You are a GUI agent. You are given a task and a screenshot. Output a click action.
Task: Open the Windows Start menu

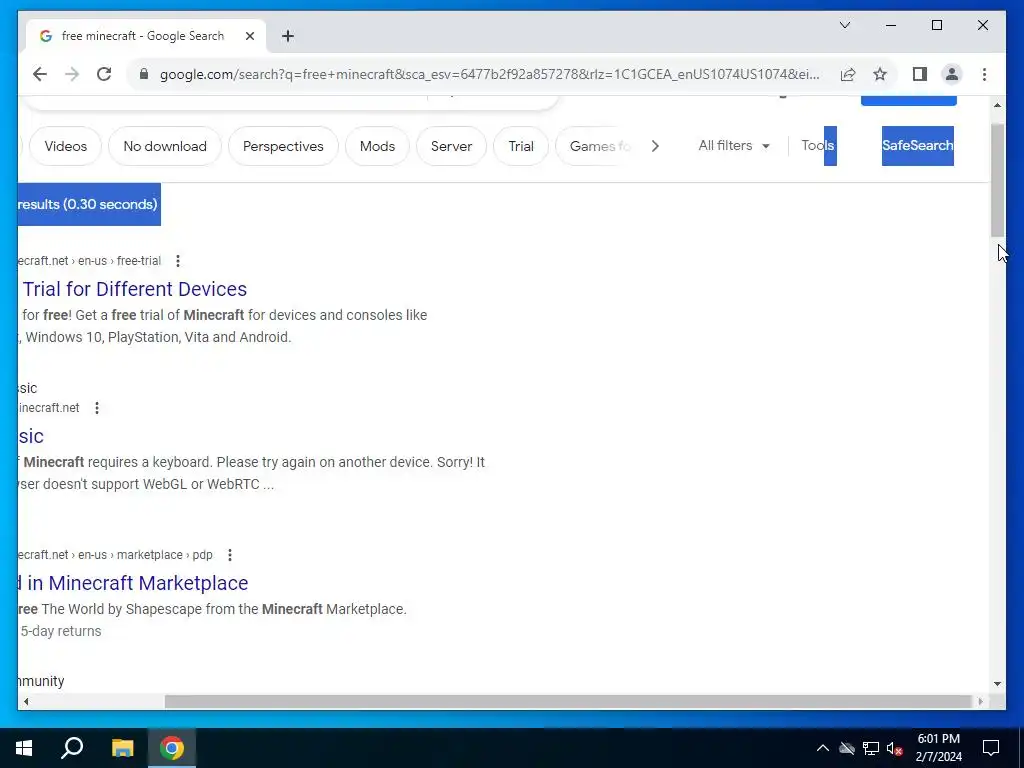[x=24, y=748]
